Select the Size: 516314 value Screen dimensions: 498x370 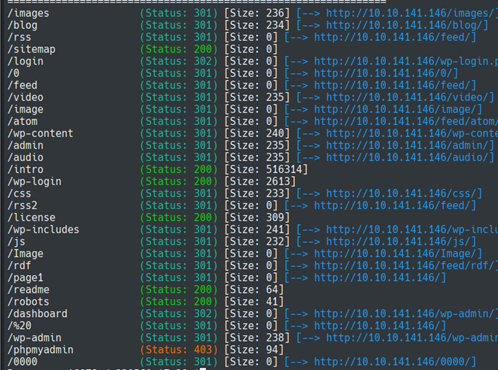(x=266, y=169)
